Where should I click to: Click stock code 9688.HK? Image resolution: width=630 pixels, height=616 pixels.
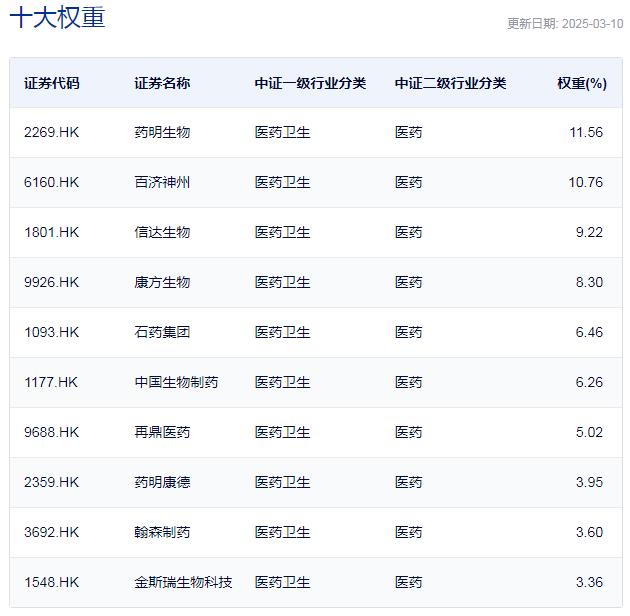[51, 432]
